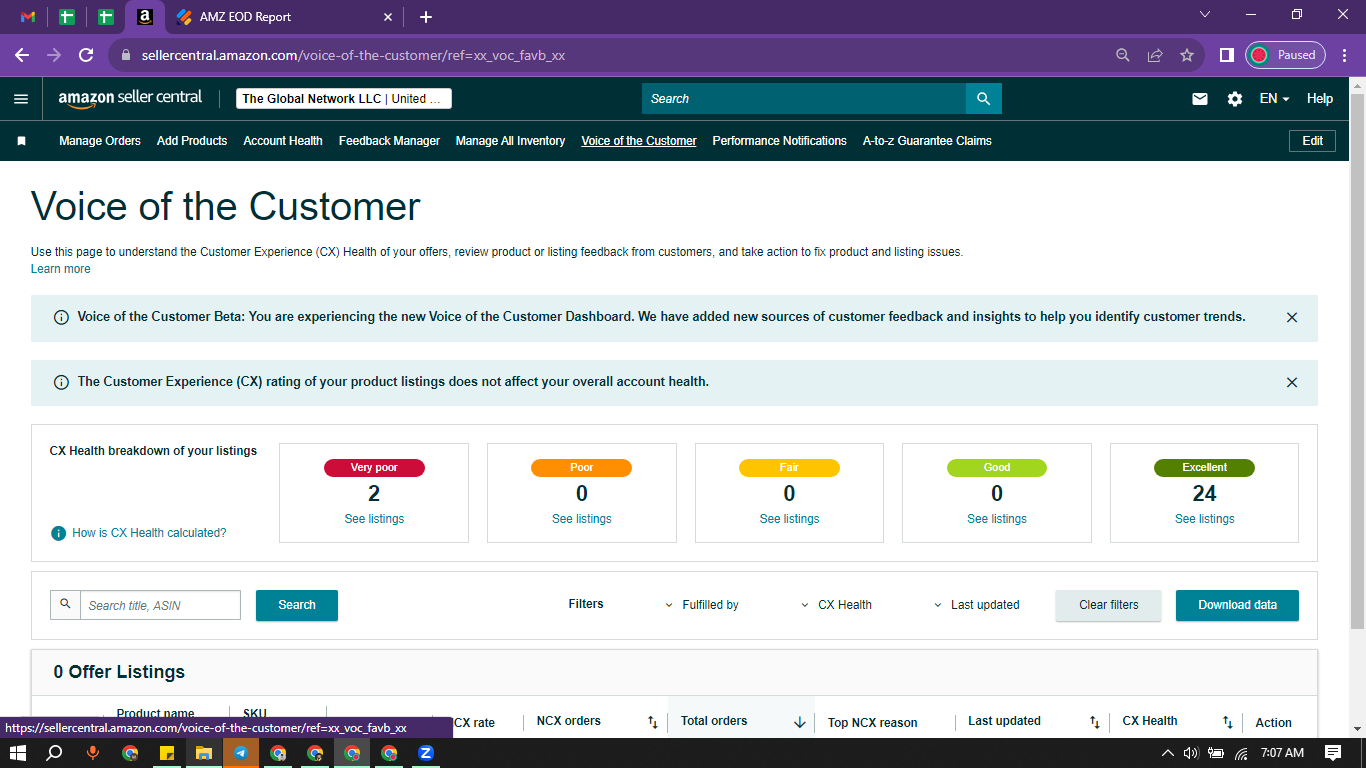Click the volume icon in the system tray
This screenshot has width=1366, height=768.
1191,753
